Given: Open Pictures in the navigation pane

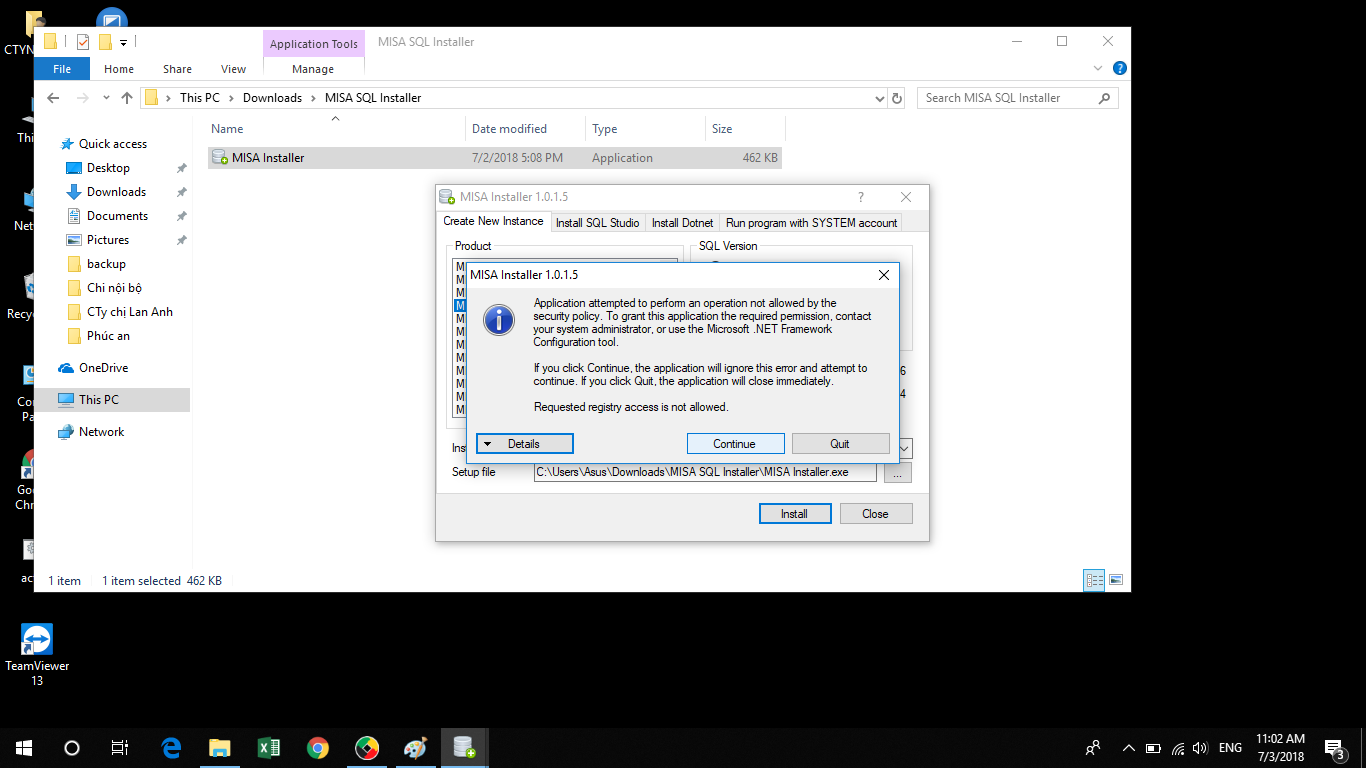Looking at the screenshot, I should [108, 240].
